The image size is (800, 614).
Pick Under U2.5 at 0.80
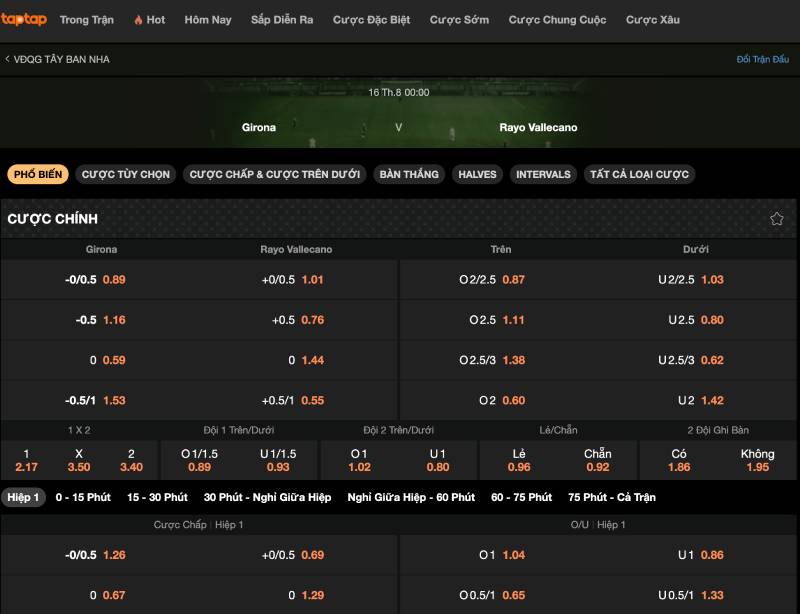point(697,320)
